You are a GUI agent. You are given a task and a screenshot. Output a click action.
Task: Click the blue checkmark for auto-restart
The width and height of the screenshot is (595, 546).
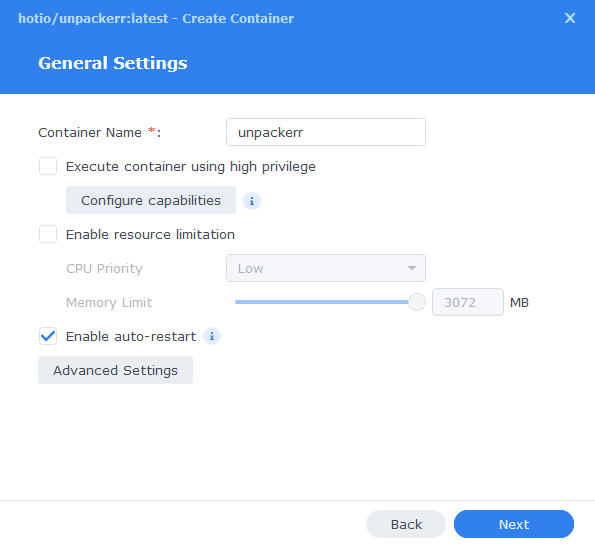[48, 336]
